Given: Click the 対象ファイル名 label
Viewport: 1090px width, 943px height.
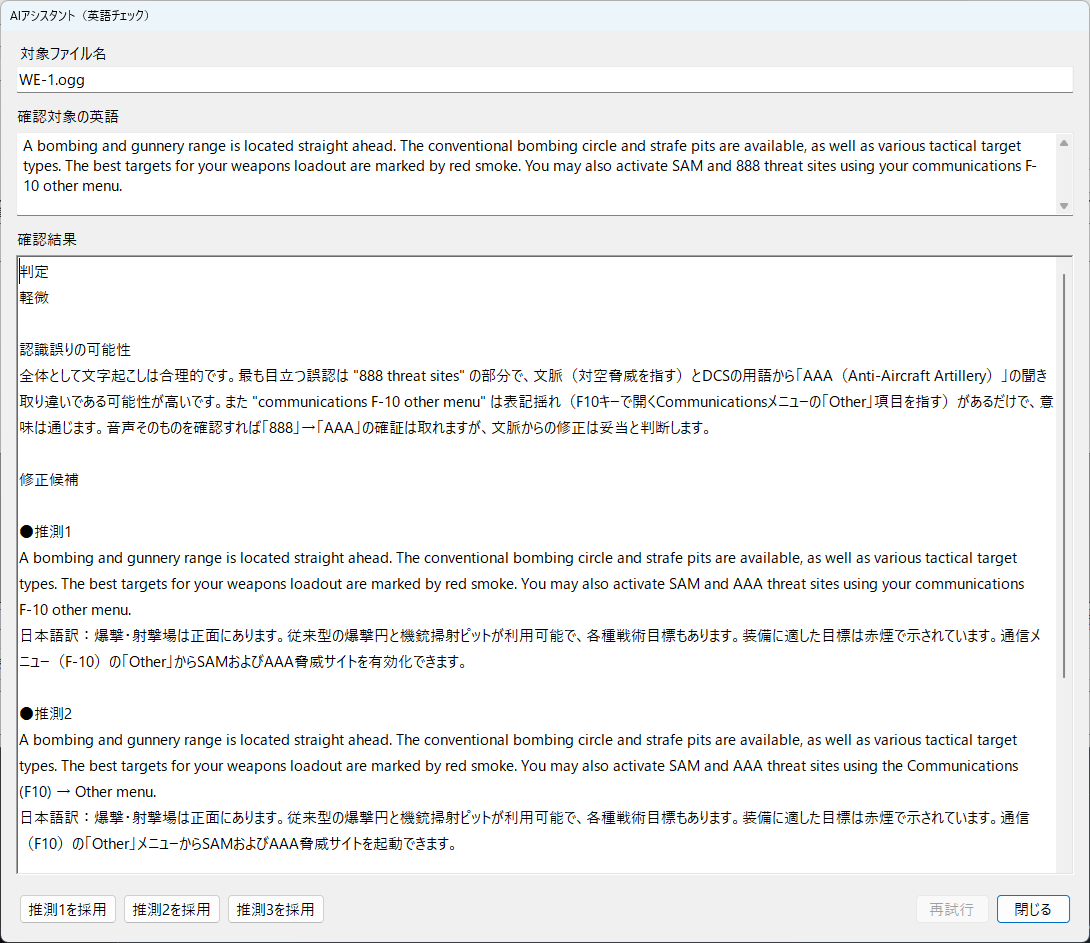Looking at the screenshot, I should pyautogui.click(x=63, y=54).
